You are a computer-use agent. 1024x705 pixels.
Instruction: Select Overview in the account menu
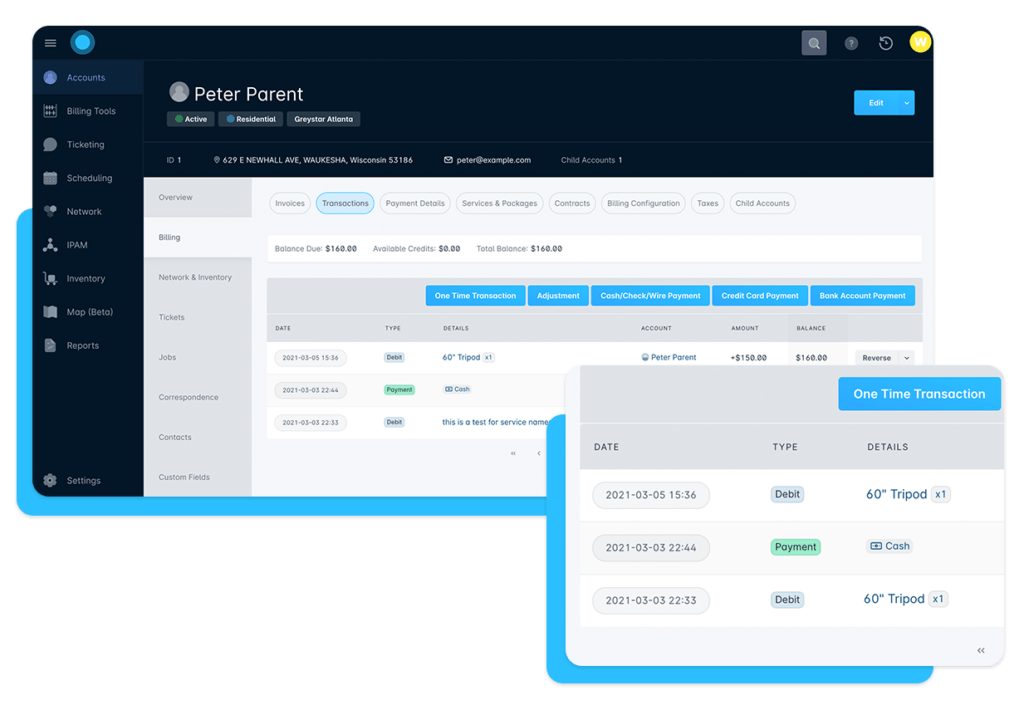click(198, 197)
